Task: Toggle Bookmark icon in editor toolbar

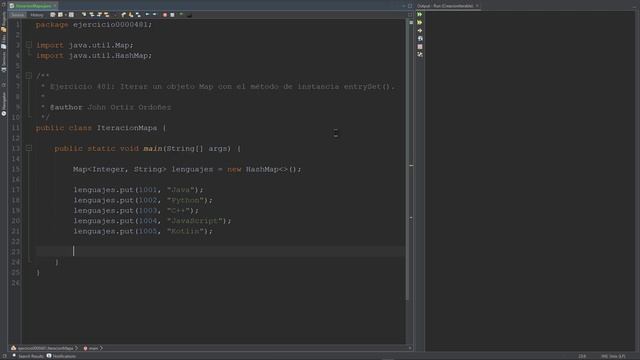Action: 138,15
